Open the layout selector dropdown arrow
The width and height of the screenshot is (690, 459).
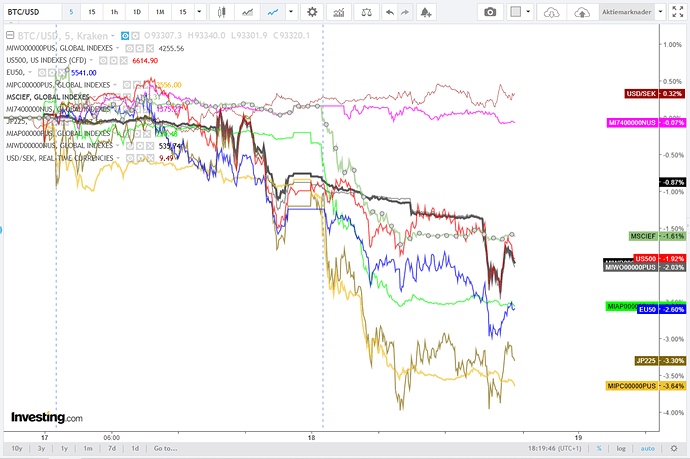click(528, 12)
